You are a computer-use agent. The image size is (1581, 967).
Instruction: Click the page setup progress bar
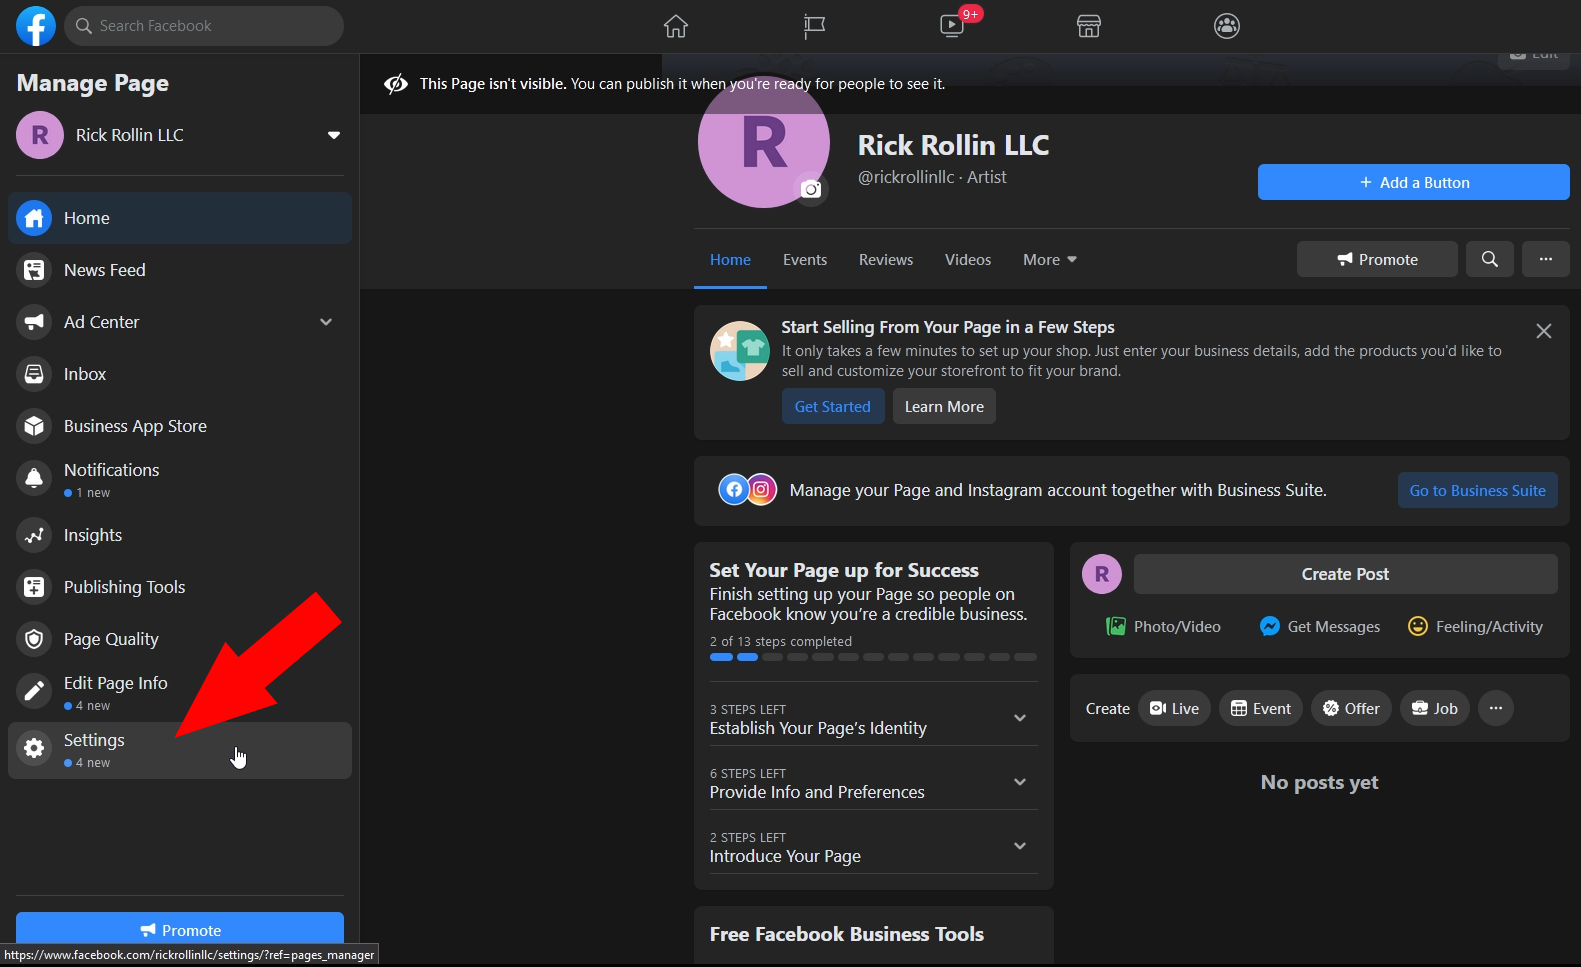[873, 657]
